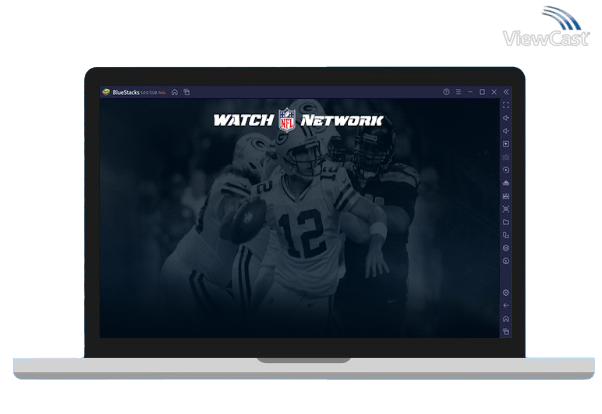Open the media folder sidebar icon
Viewport: 602px width, 414px height.
pos(506,222)
